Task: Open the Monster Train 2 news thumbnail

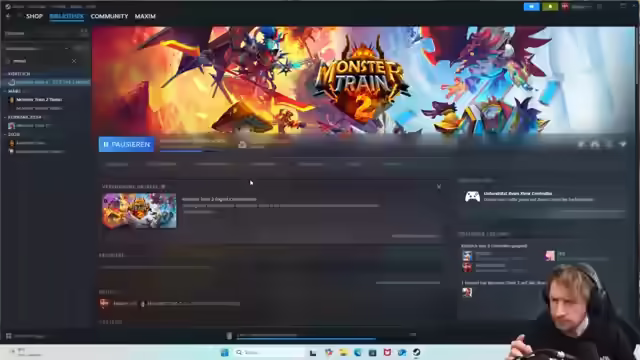Action: coord(139,211)
